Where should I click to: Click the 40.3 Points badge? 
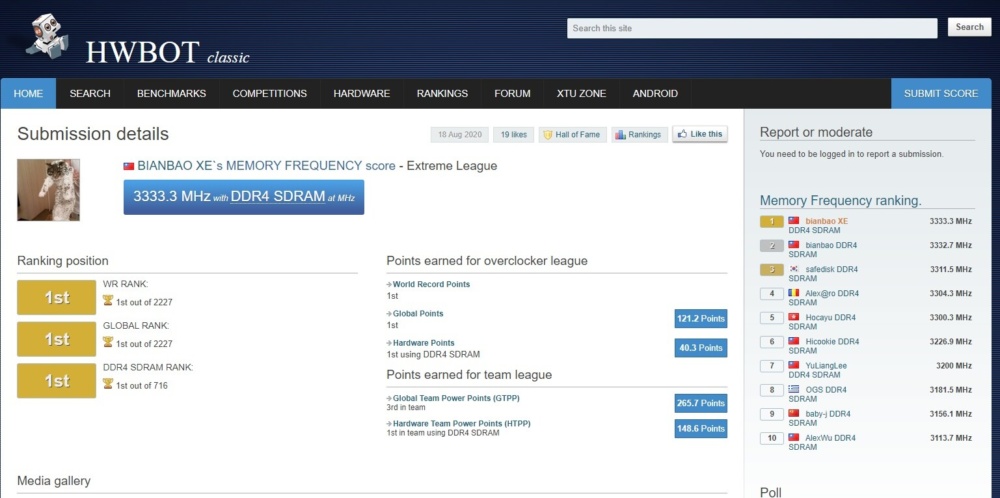tap(700, 348)
